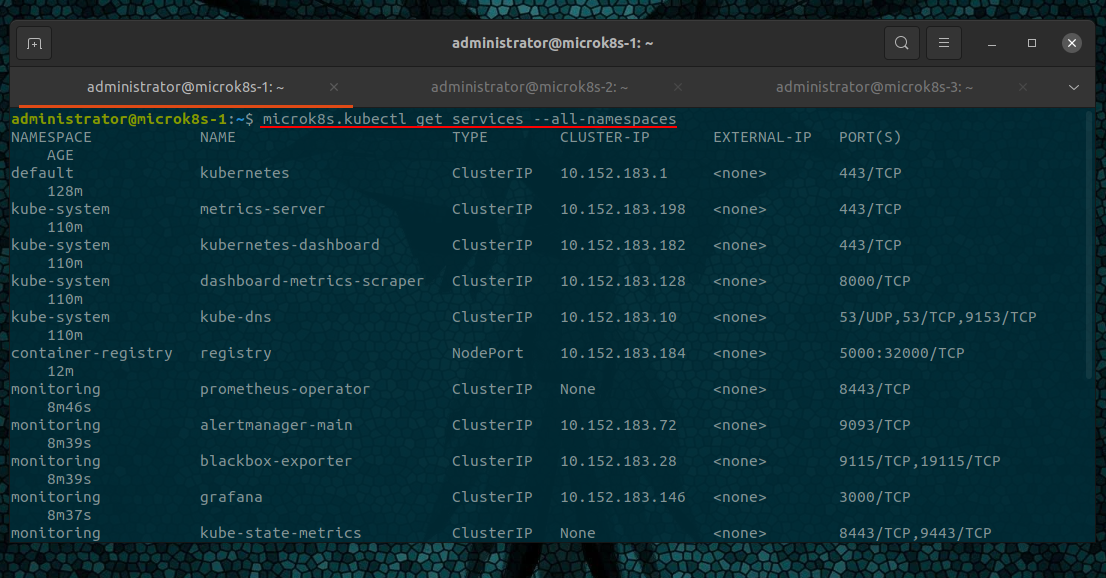Click the kubernetes service name

point(244,173)
